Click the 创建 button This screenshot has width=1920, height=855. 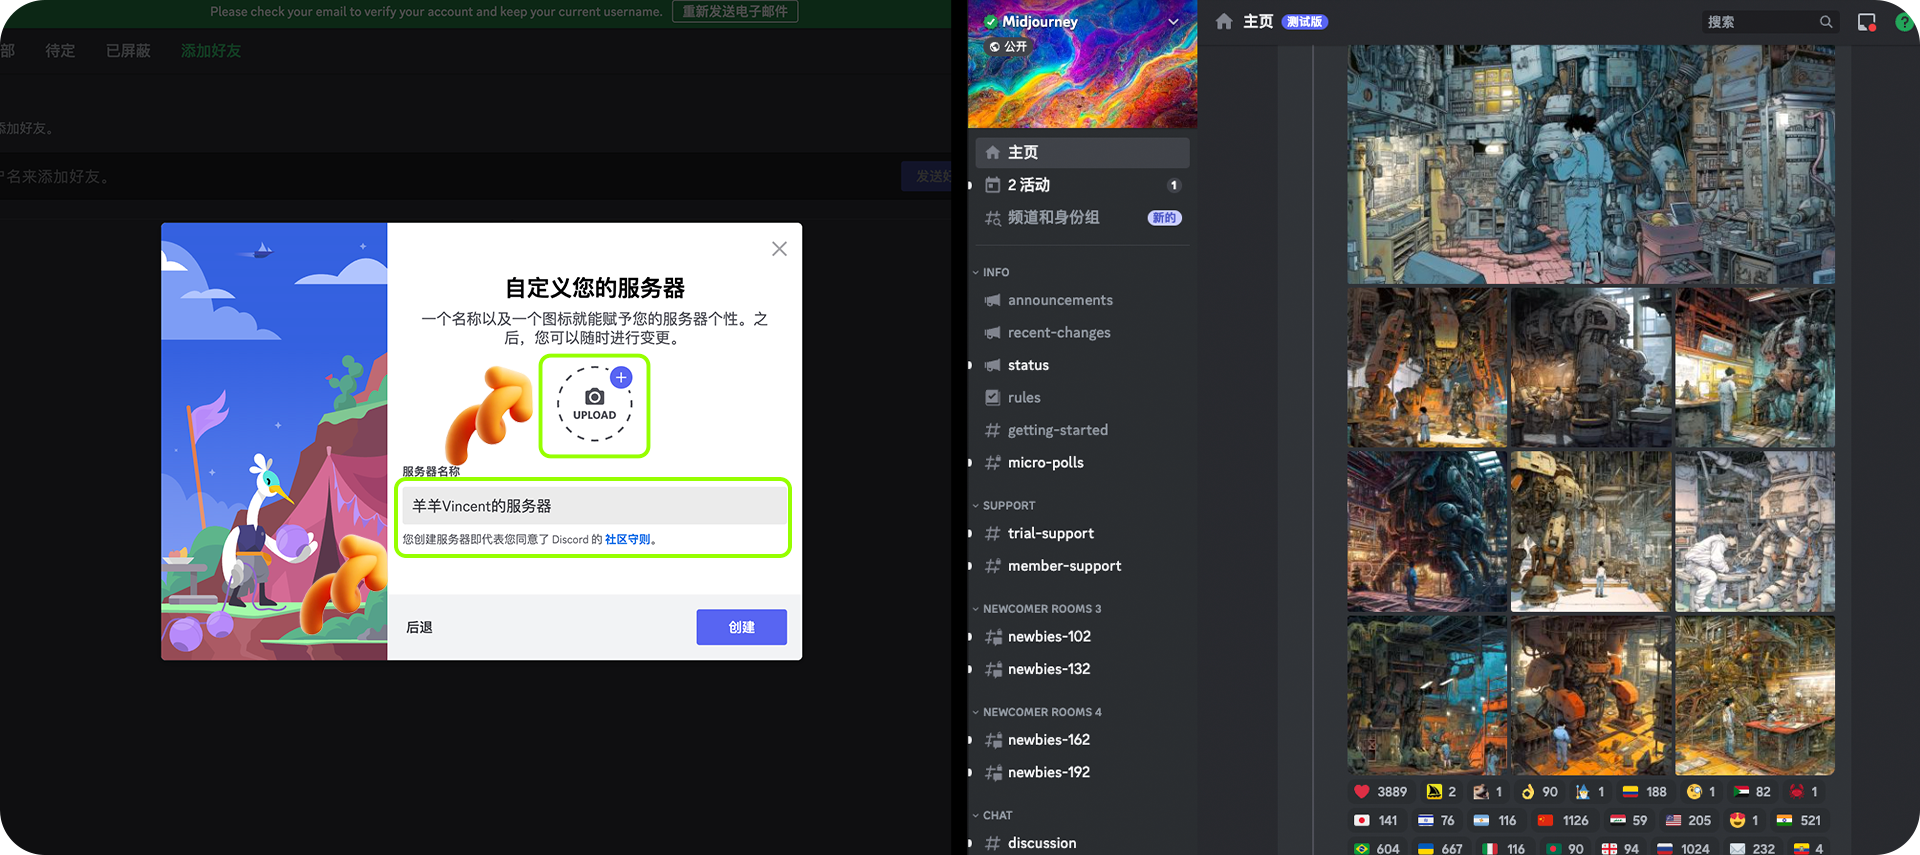[741, 627]
